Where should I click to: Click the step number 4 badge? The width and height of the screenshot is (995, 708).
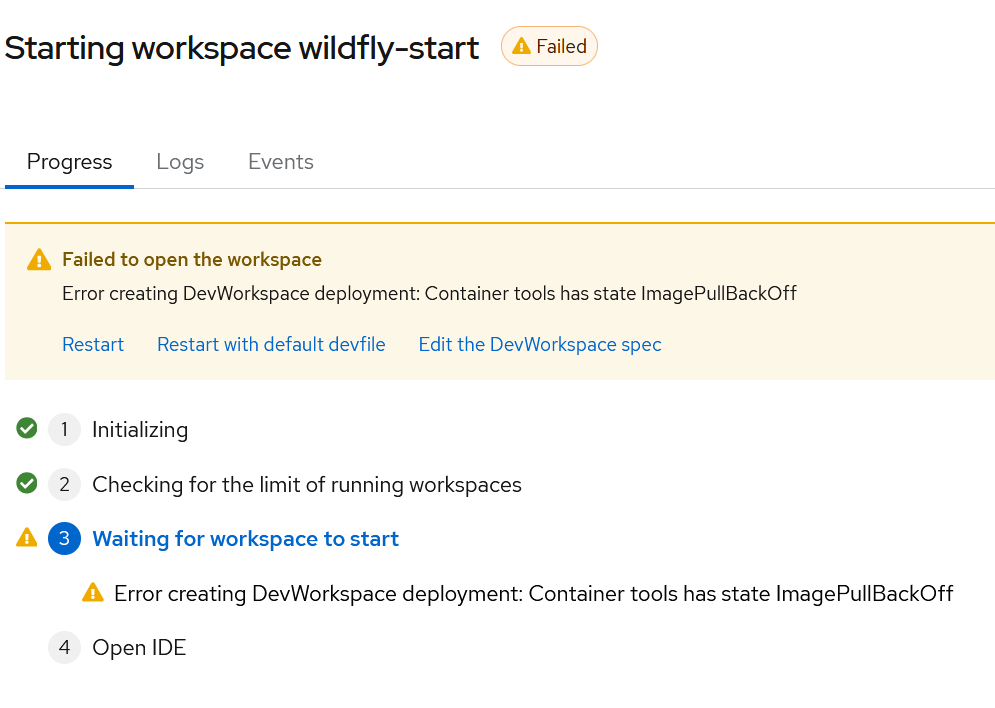pos(64,648)
